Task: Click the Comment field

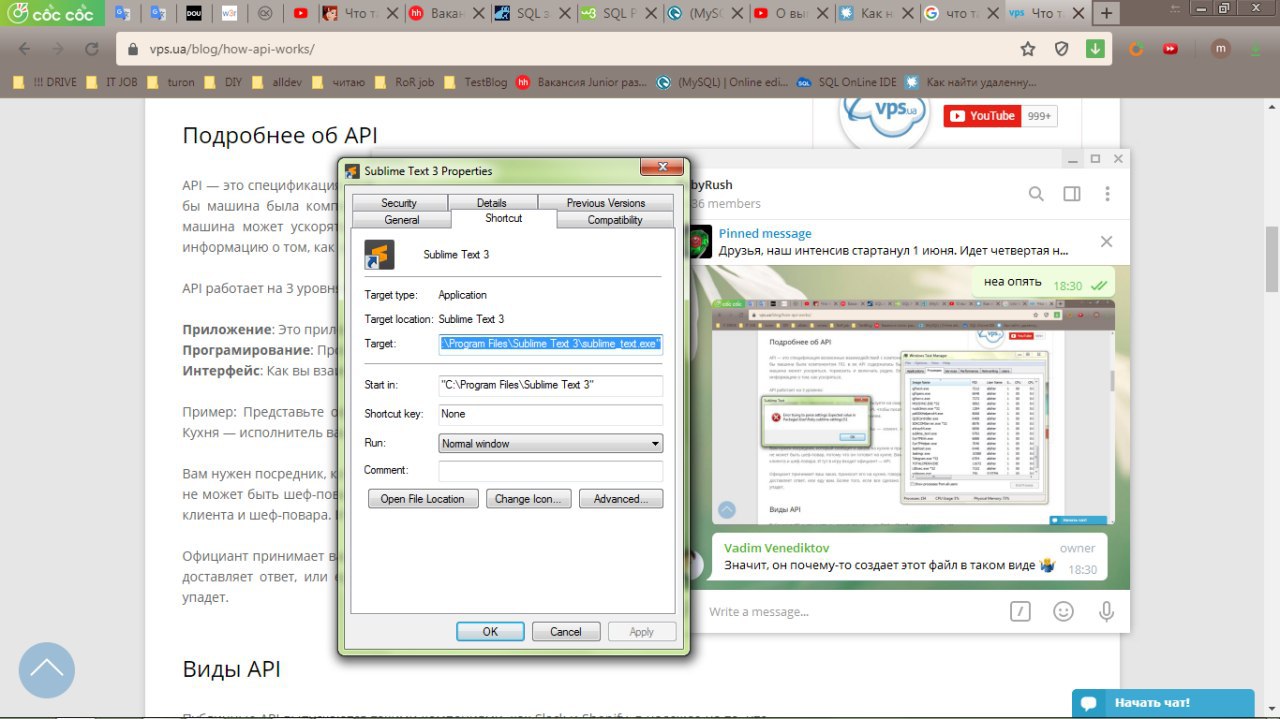Action: point(550,470)
